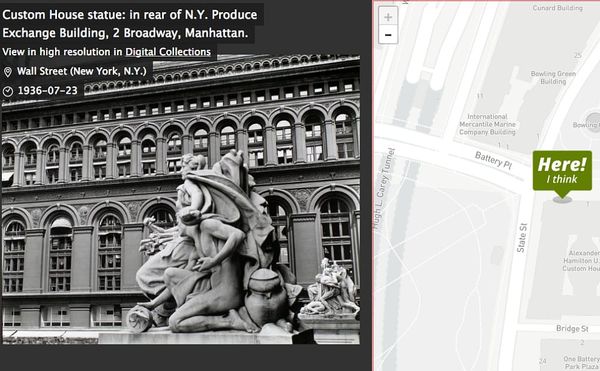
Task: Click the clock icon next to the date
Action: (8, 91)
